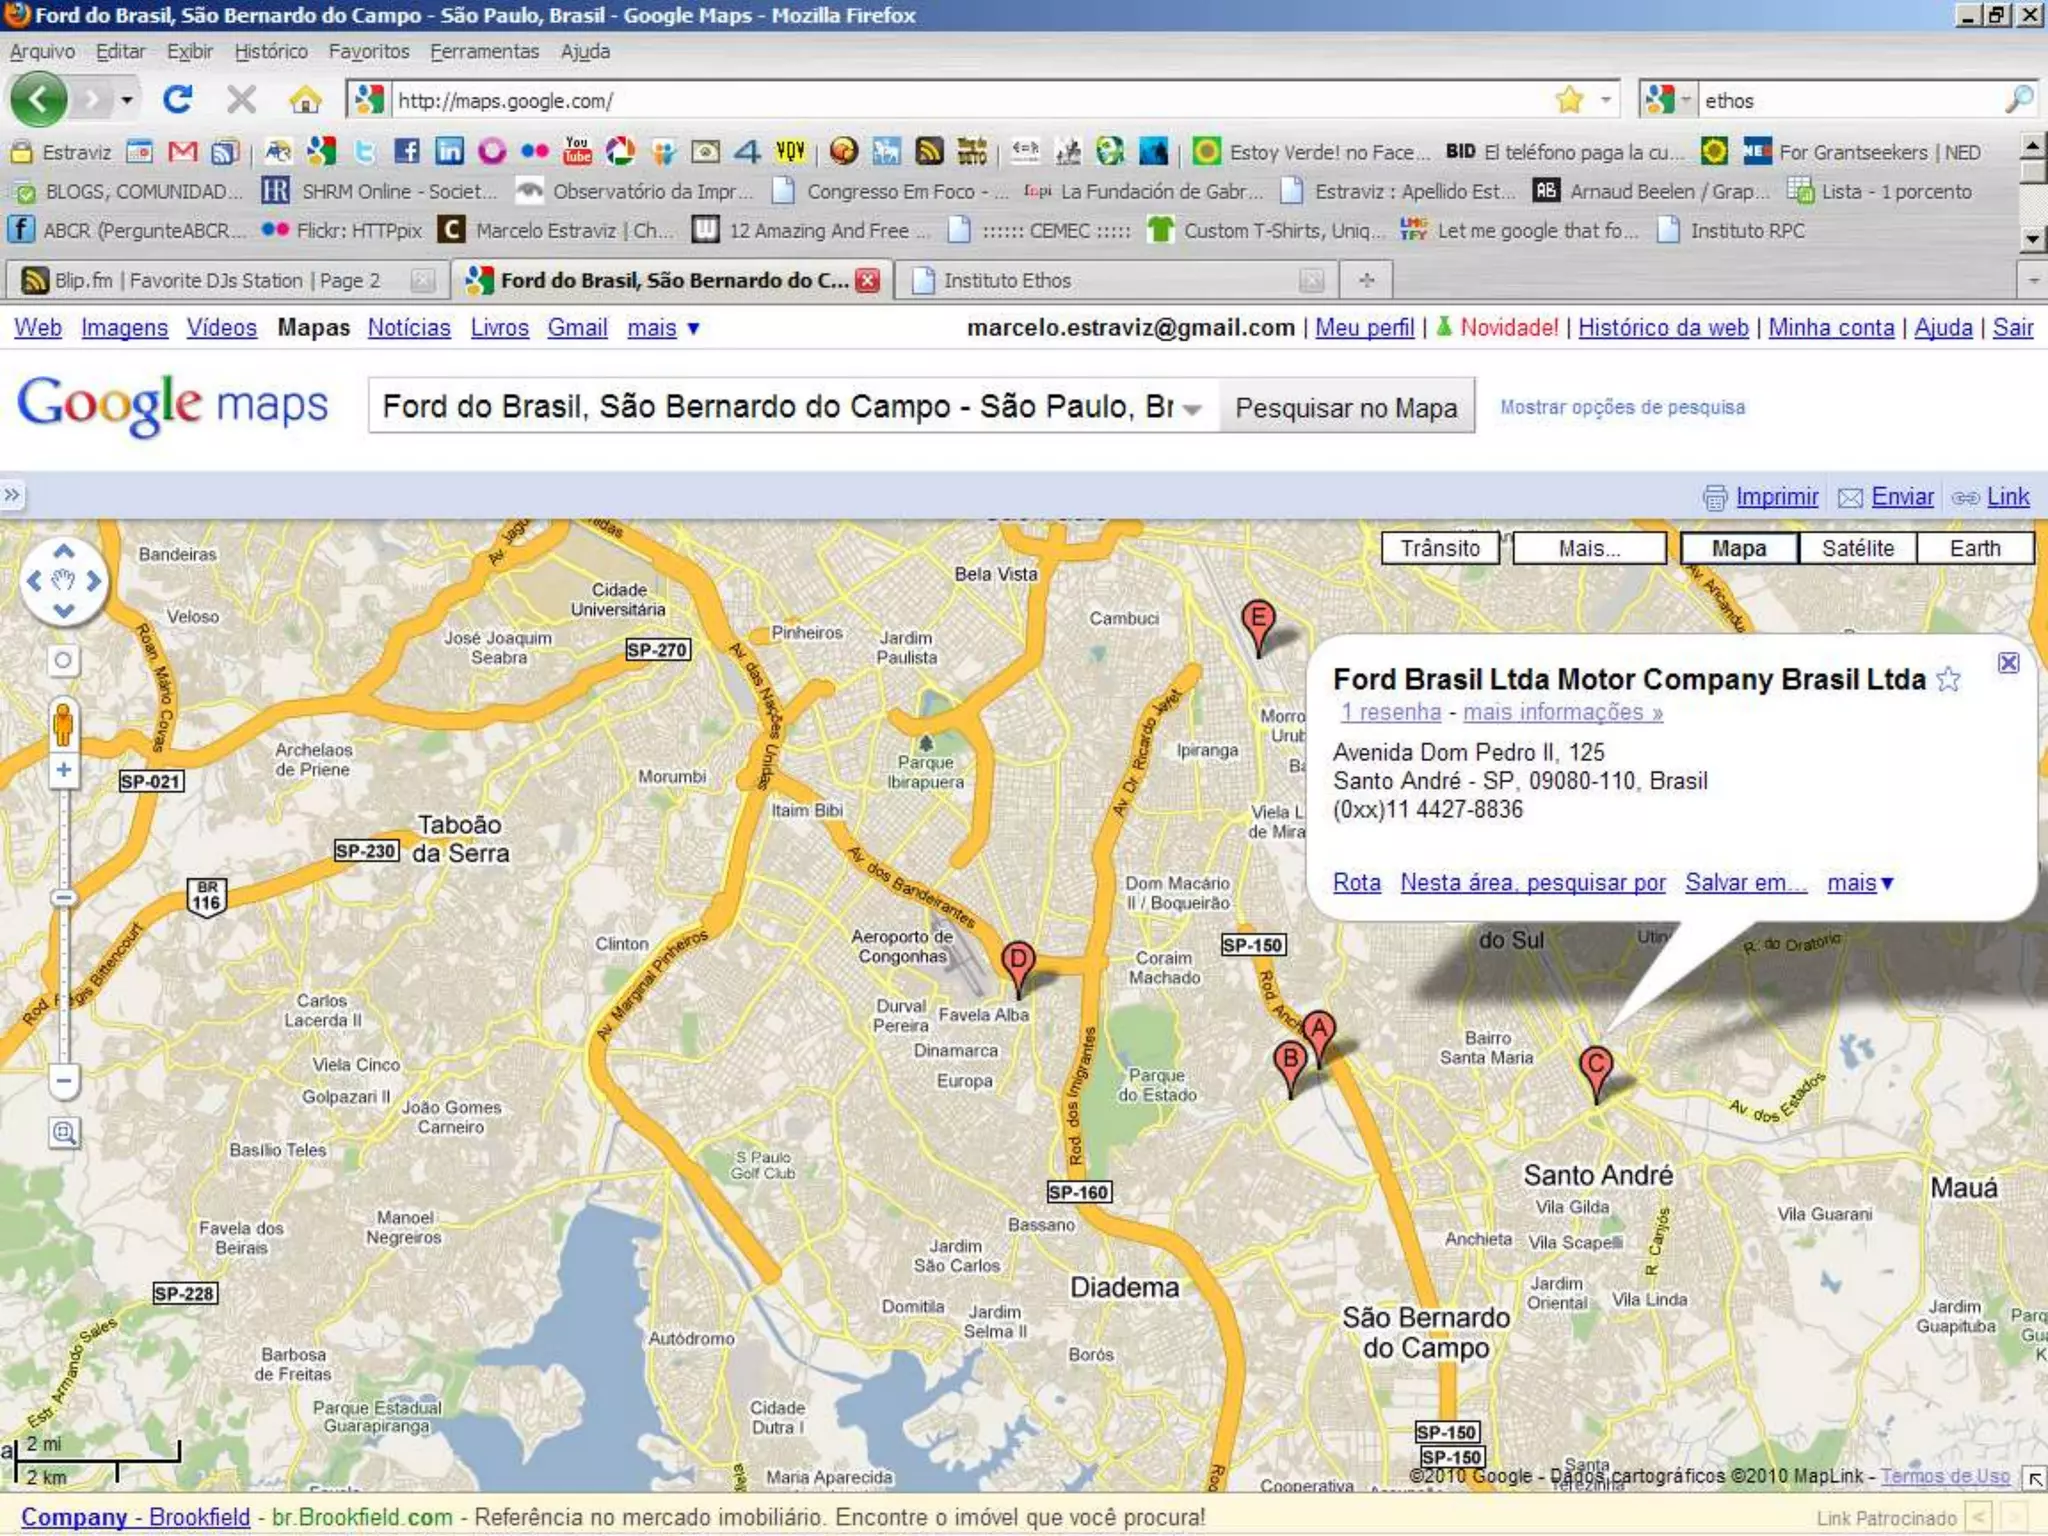Open the Histórico menu
Screen dimensions: 2048x1536
coord(270,51)
